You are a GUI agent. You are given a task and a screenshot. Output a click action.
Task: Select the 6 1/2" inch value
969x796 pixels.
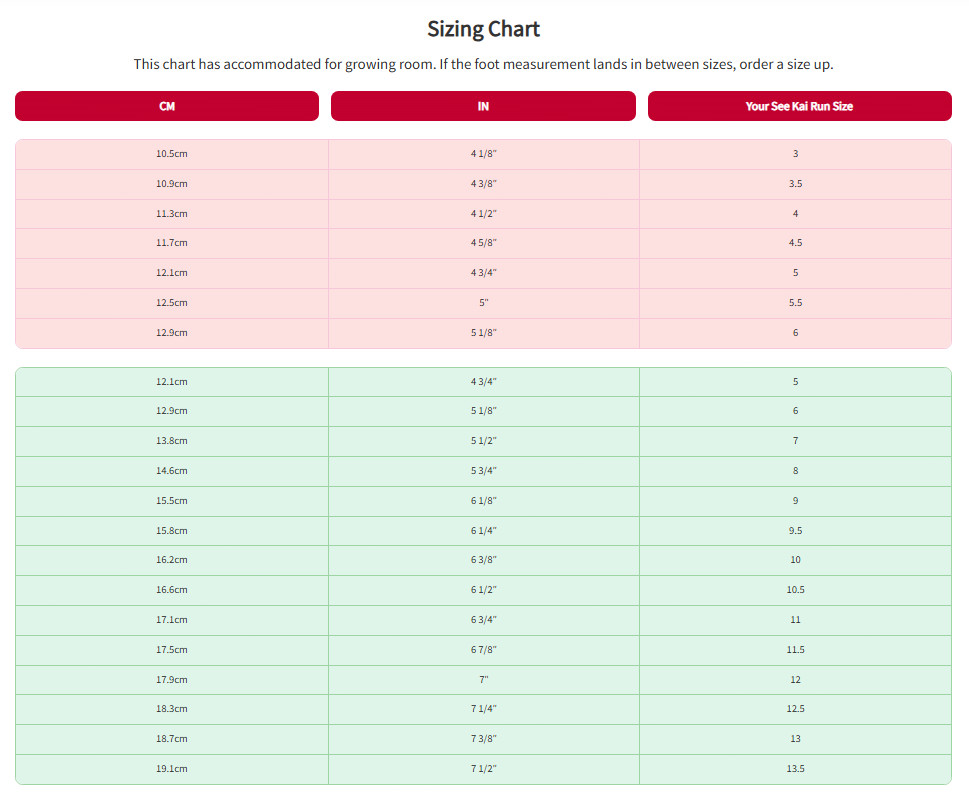click(x=484, y=590)
